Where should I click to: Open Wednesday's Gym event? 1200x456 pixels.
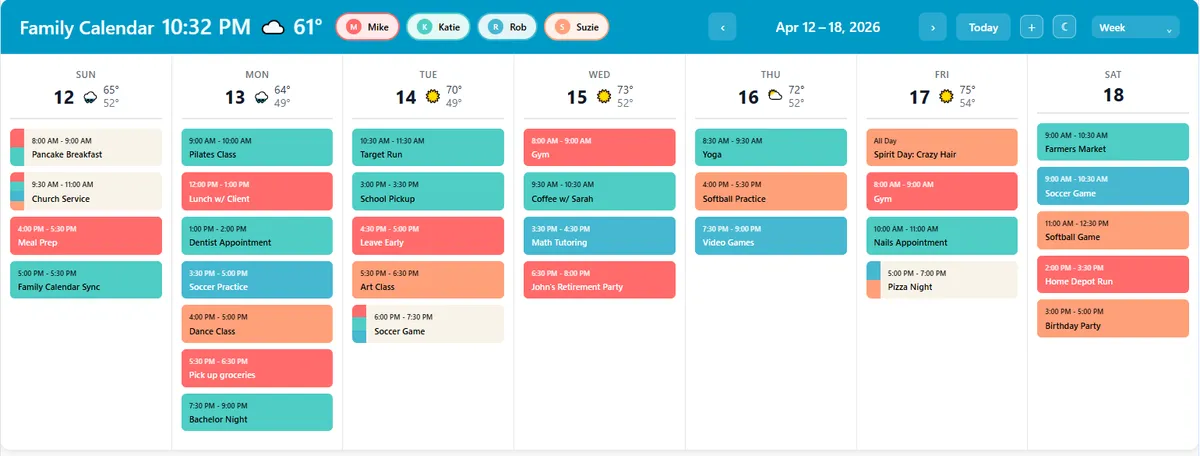[x=600, y=147]
